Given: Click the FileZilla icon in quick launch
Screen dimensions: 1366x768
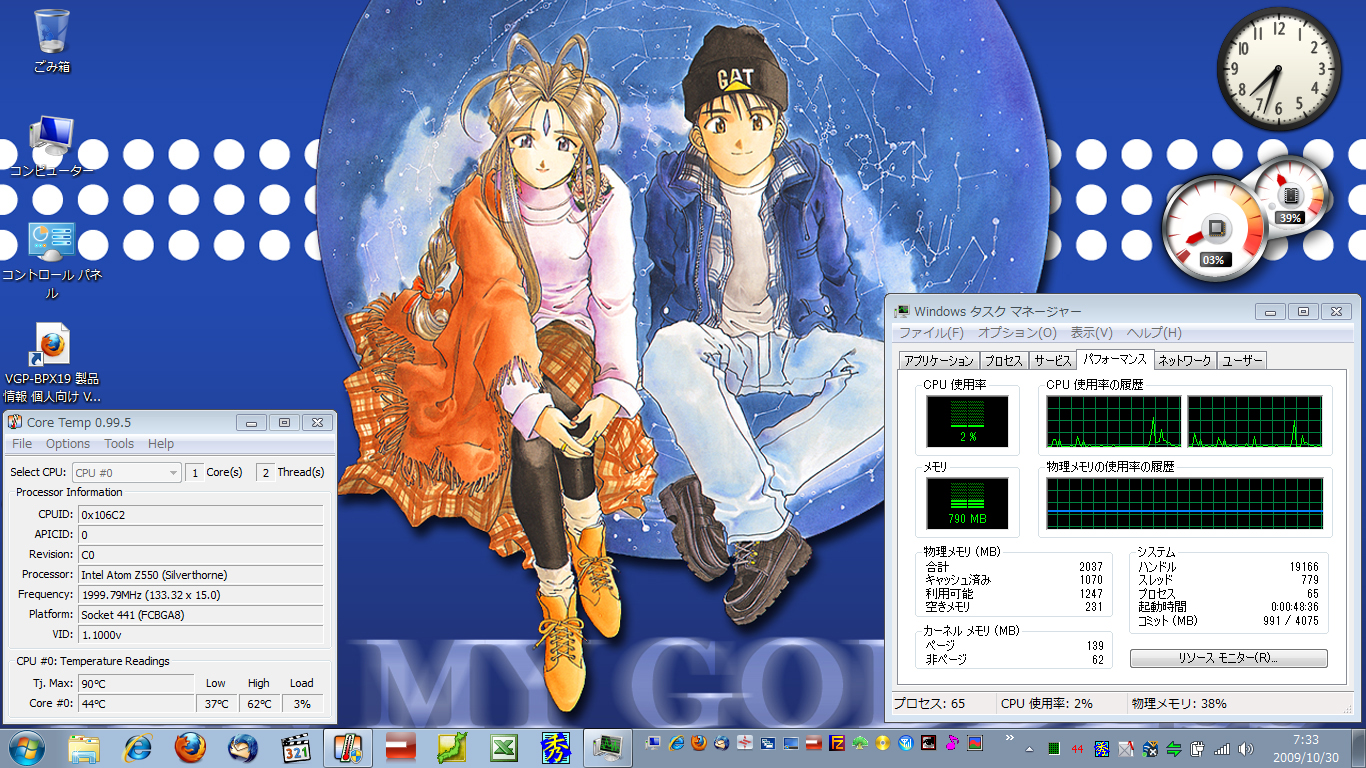Looking at the screenshot, I should point(838,743).
